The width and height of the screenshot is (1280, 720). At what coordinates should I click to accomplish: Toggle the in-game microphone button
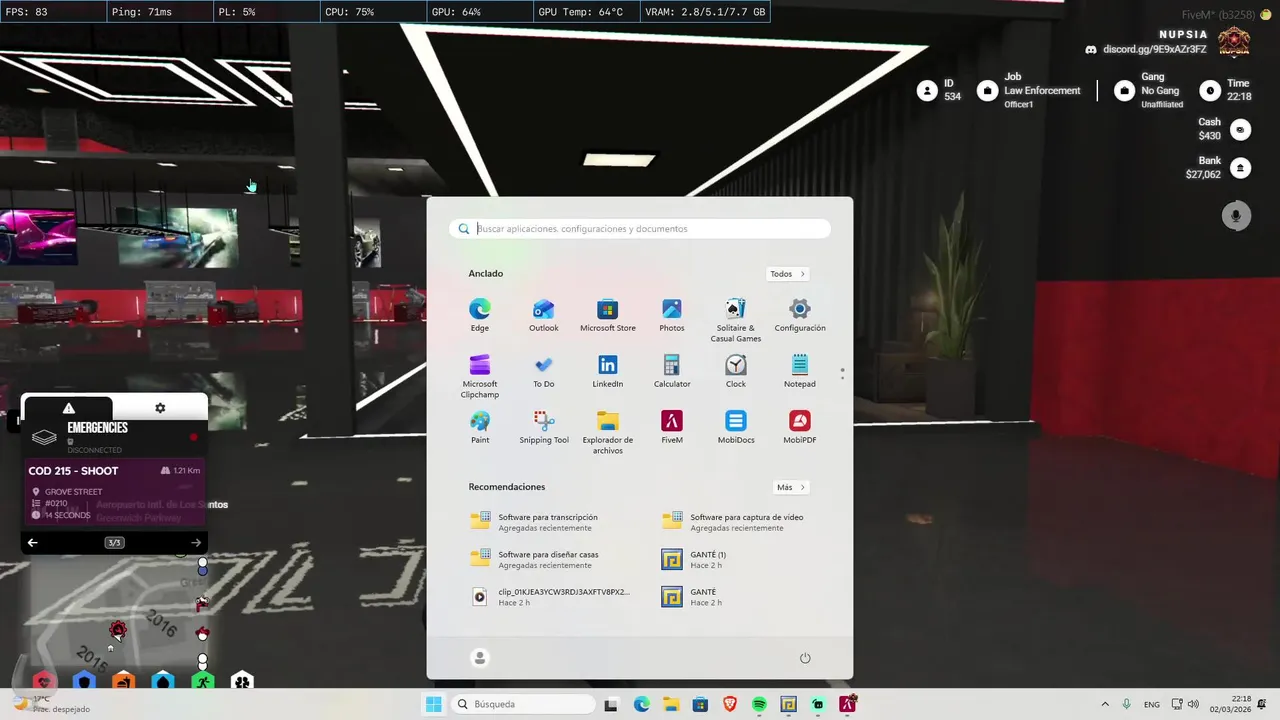pyautogui.click(x=1236, y=215)
